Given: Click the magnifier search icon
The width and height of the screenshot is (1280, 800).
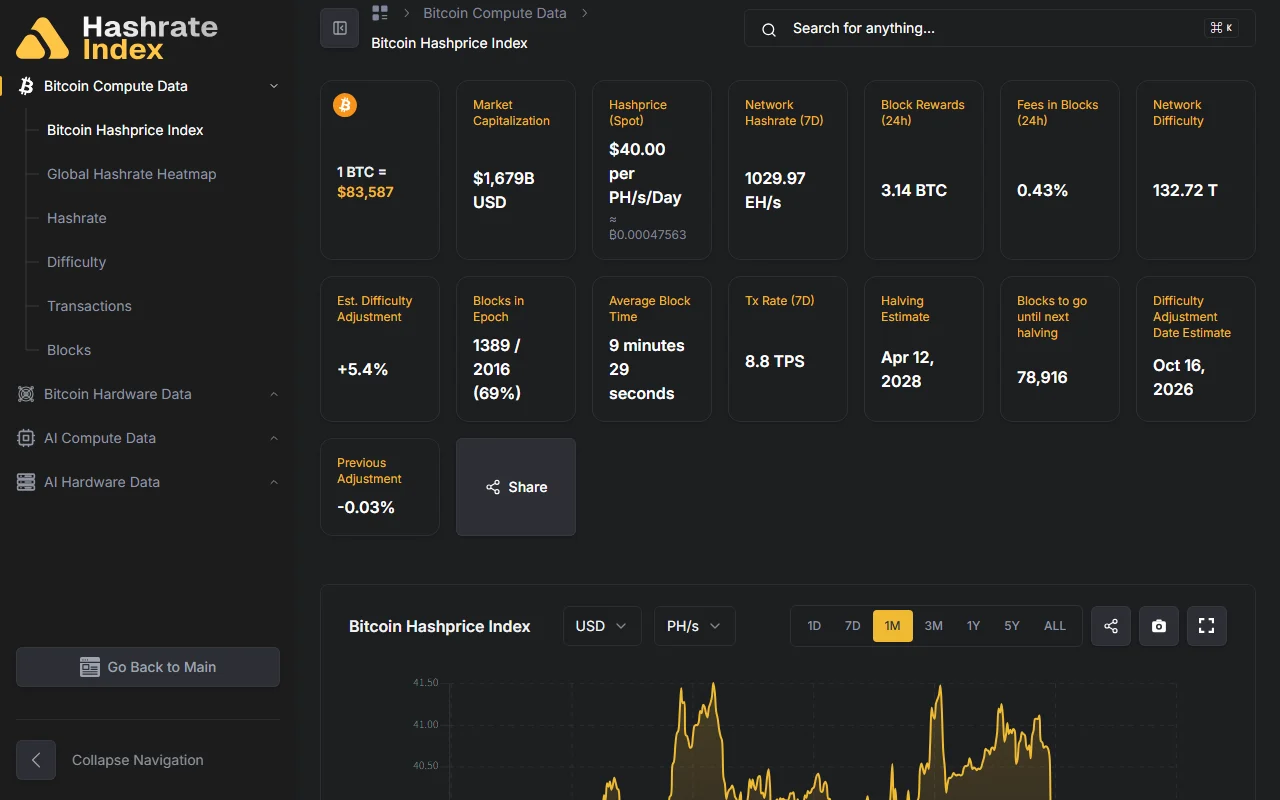Looking at the screenshot, I should coord(769,29).
